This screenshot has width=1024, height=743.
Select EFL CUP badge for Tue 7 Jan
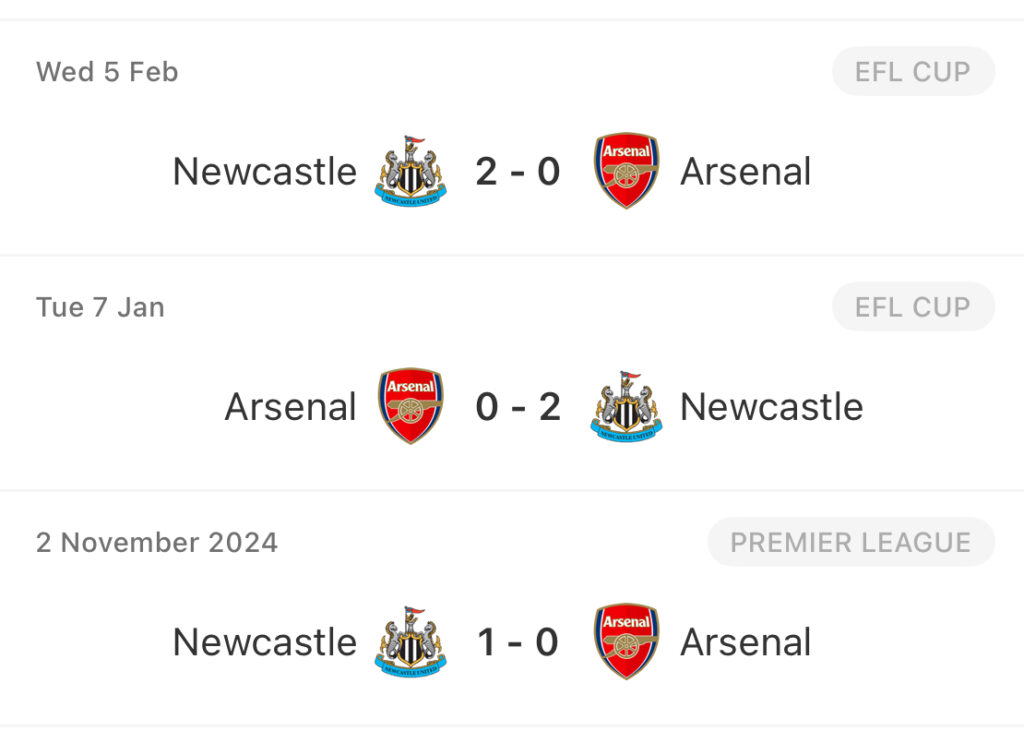coord(913,306)
